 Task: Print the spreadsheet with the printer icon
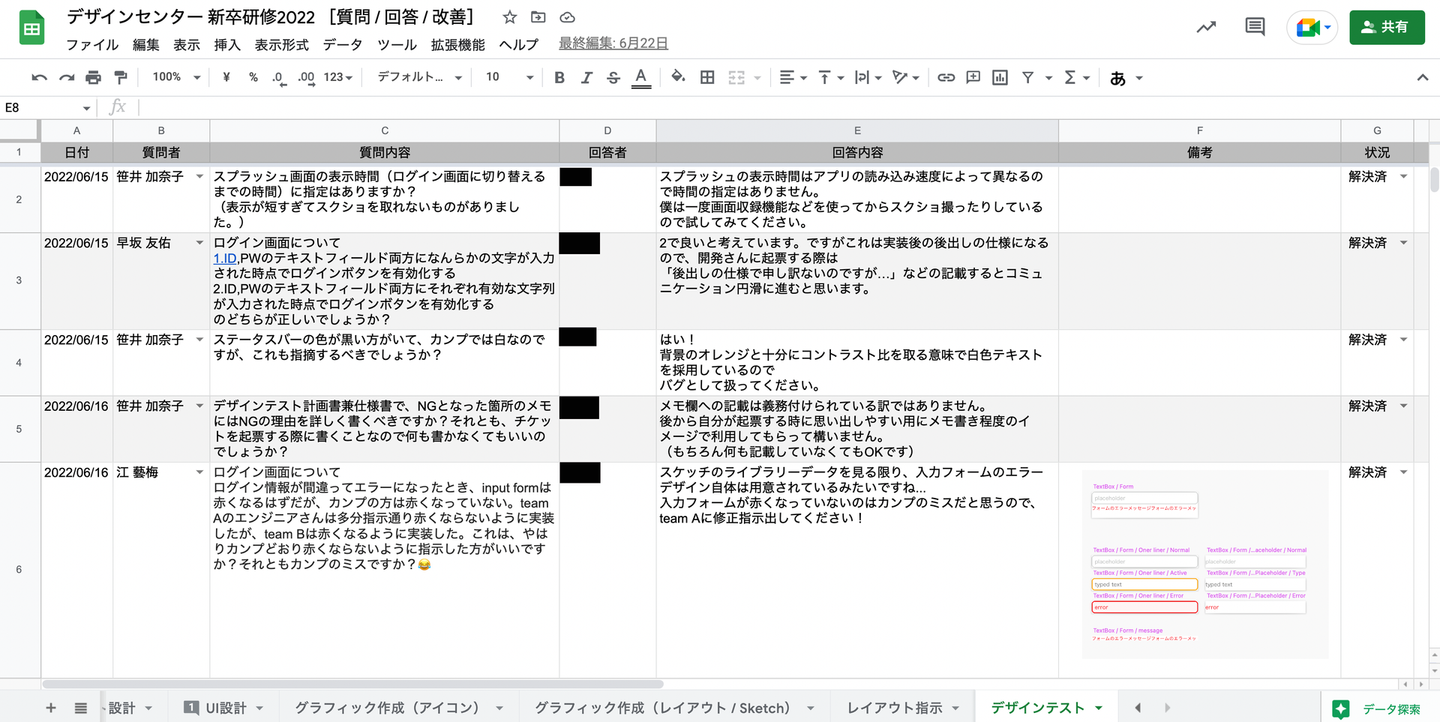point(93,77)
